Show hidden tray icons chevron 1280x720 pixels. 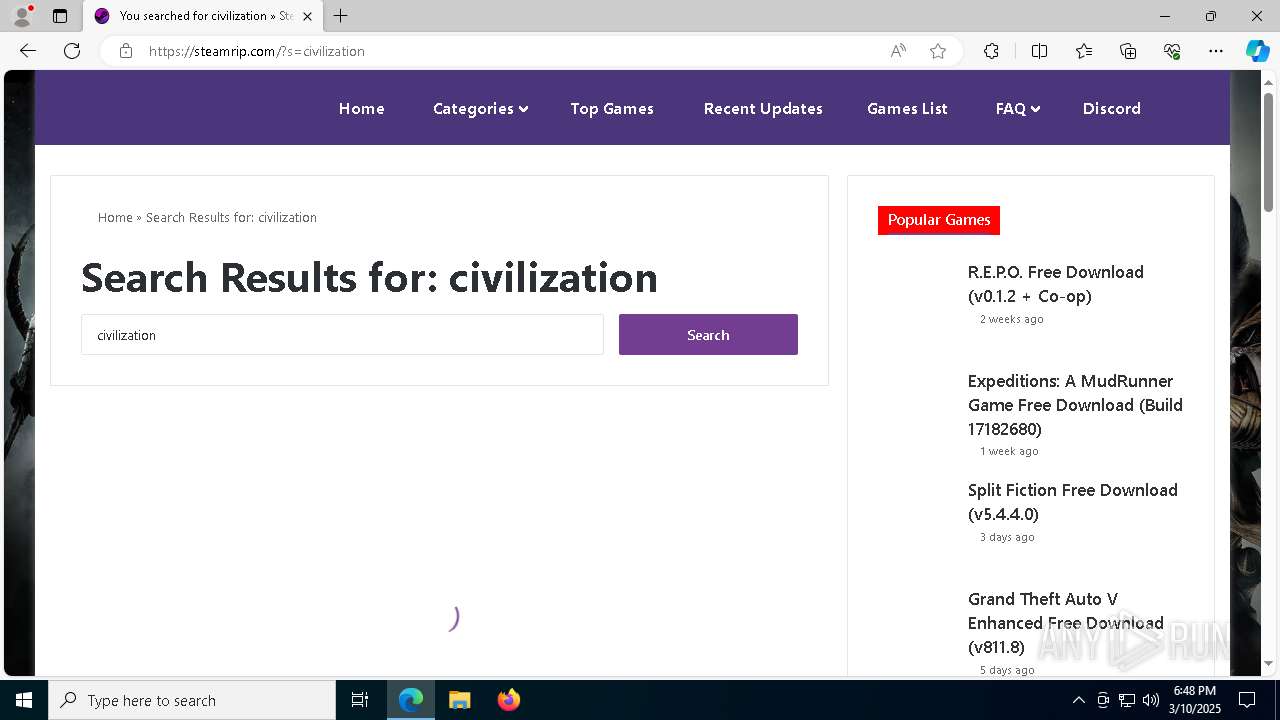[1078, 700]
